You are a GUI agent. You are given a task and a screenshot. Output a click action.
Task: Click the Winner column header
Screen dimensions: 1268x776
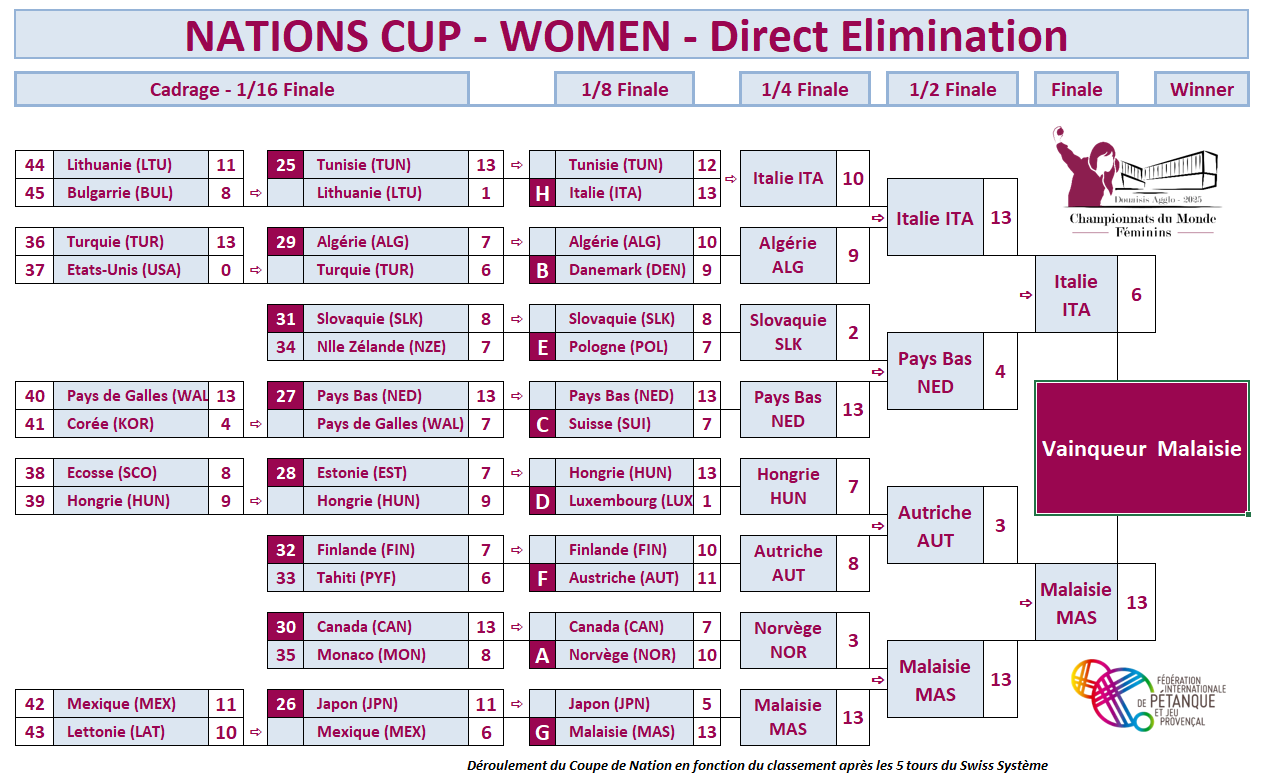[x=1201, y=89]
